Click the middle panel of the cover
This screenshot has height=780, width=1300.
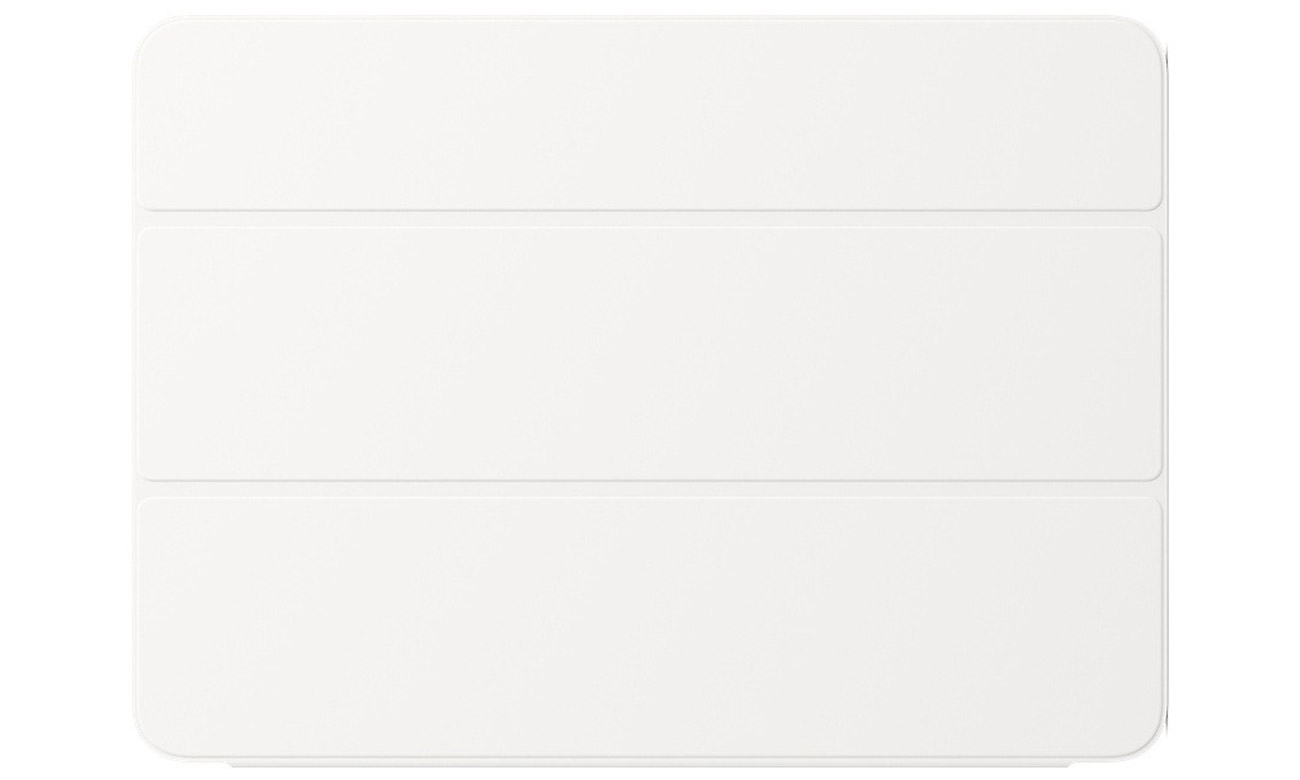649,352
